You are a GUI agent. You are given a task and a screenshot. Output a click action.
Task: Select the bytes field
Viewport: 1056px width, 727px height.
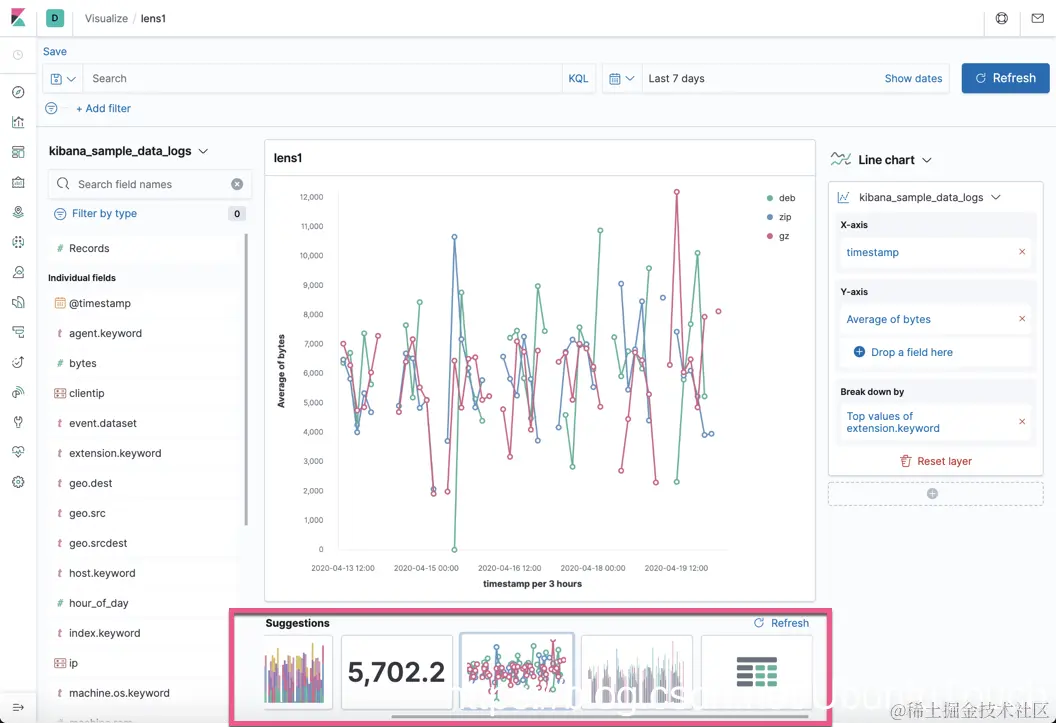point(143,363)
